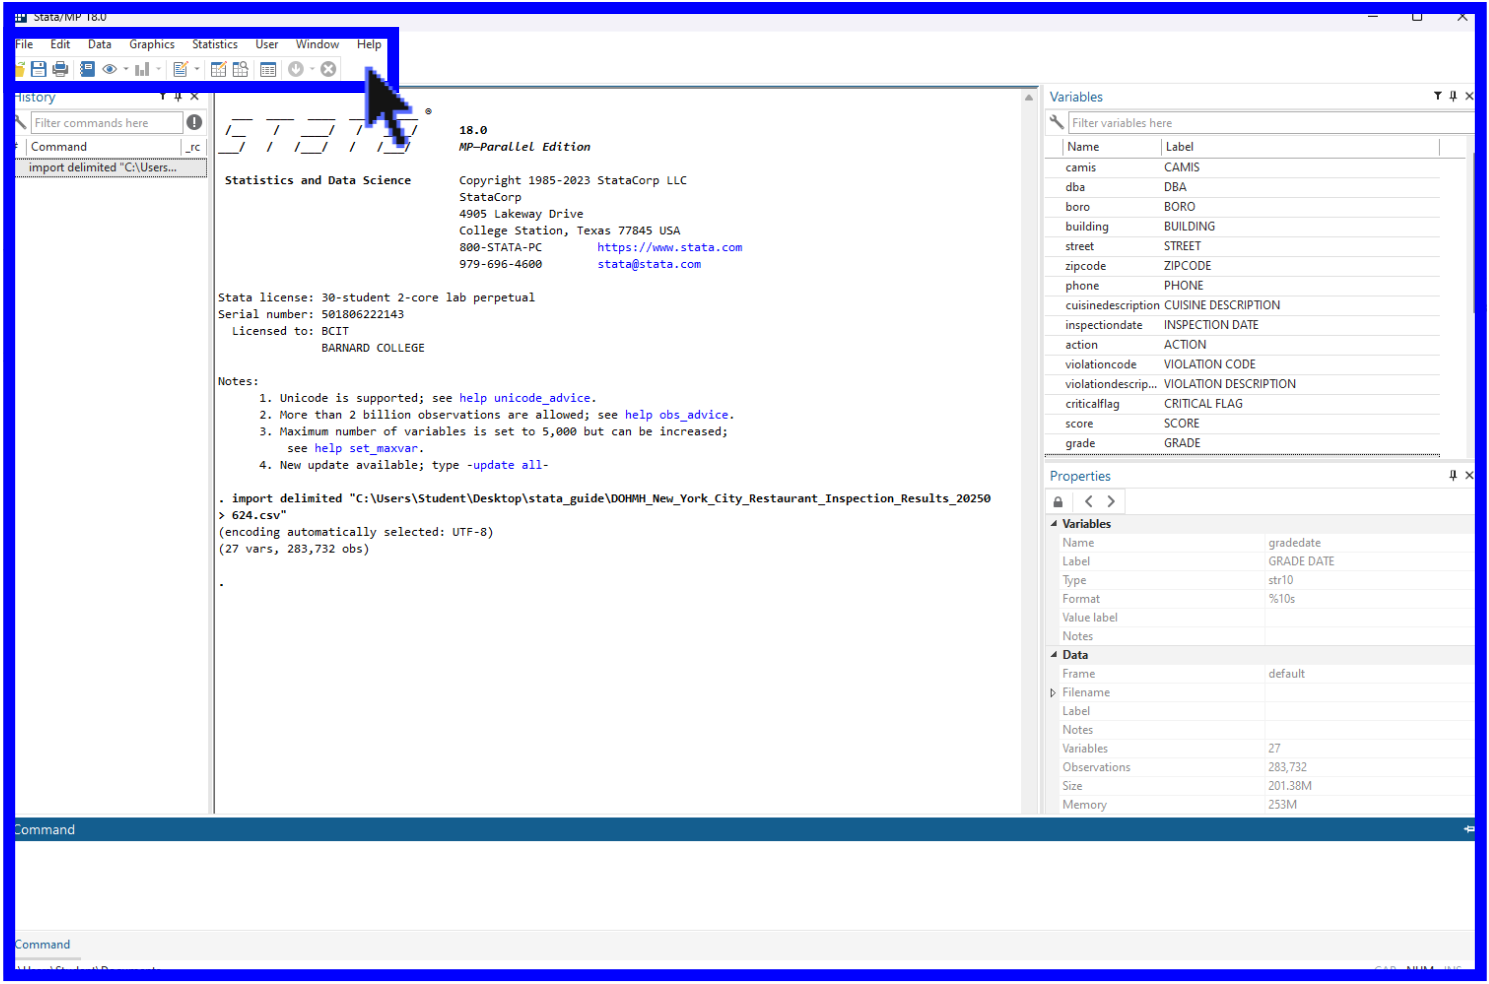Follow the https://www.stata.com link

point(670,247)
